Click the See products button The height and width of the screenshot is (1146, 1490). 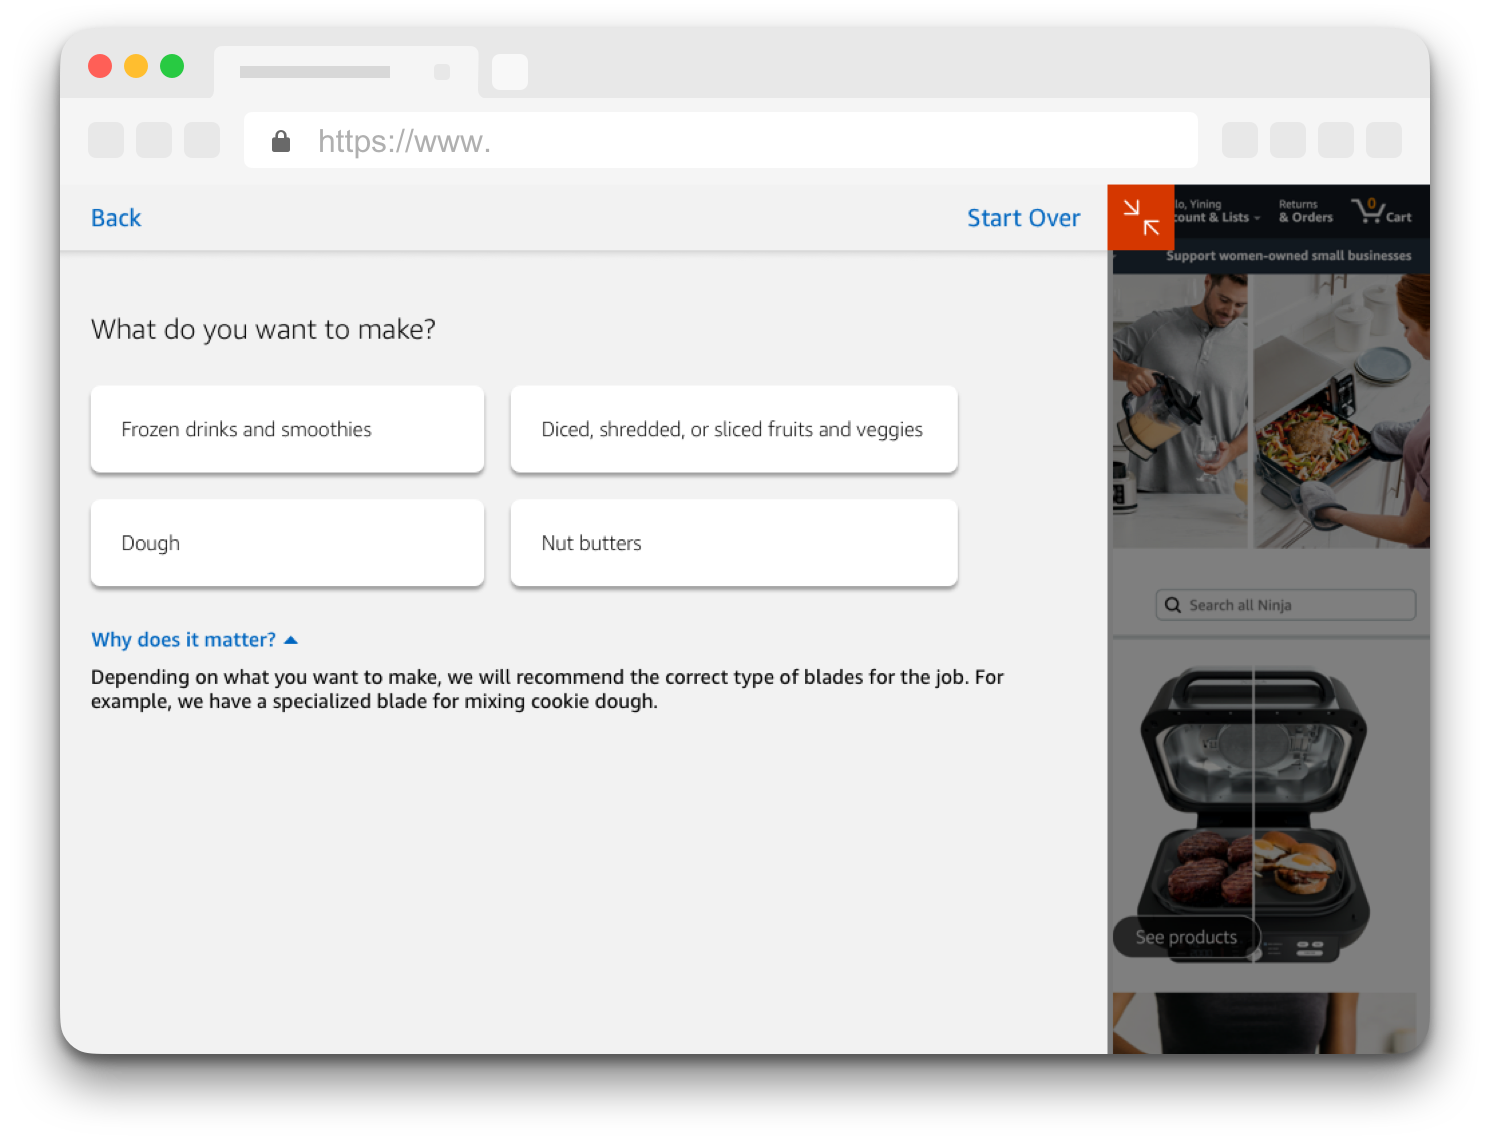click(1186, 937)
